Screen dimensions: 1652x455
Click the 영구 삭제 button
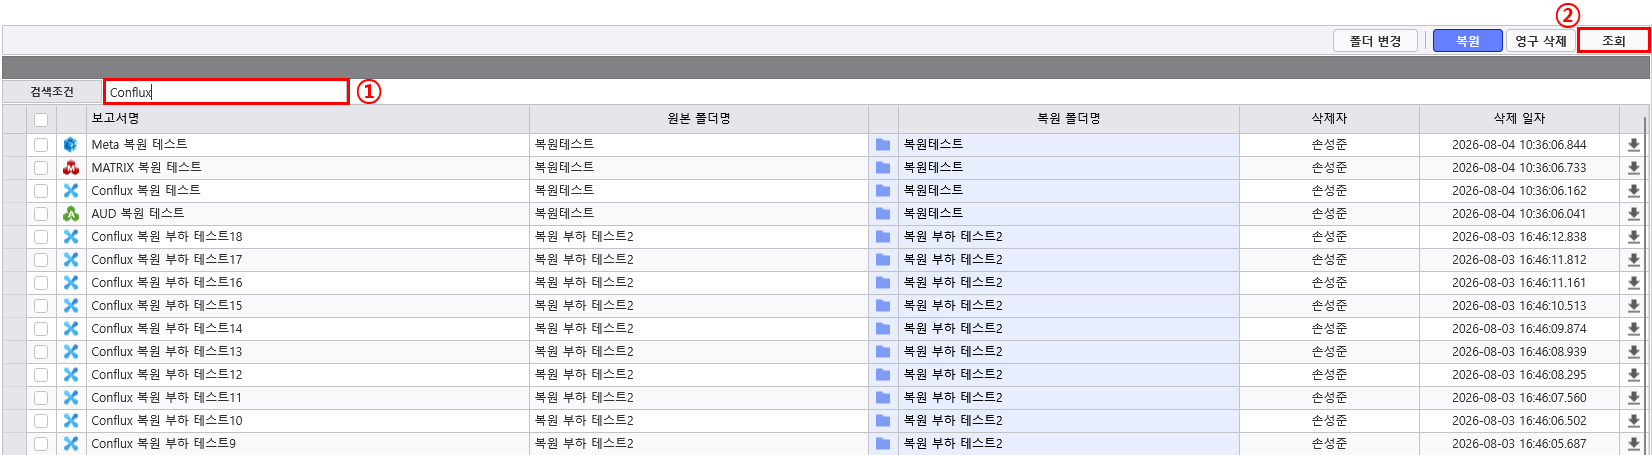[x=1541, y=41]
